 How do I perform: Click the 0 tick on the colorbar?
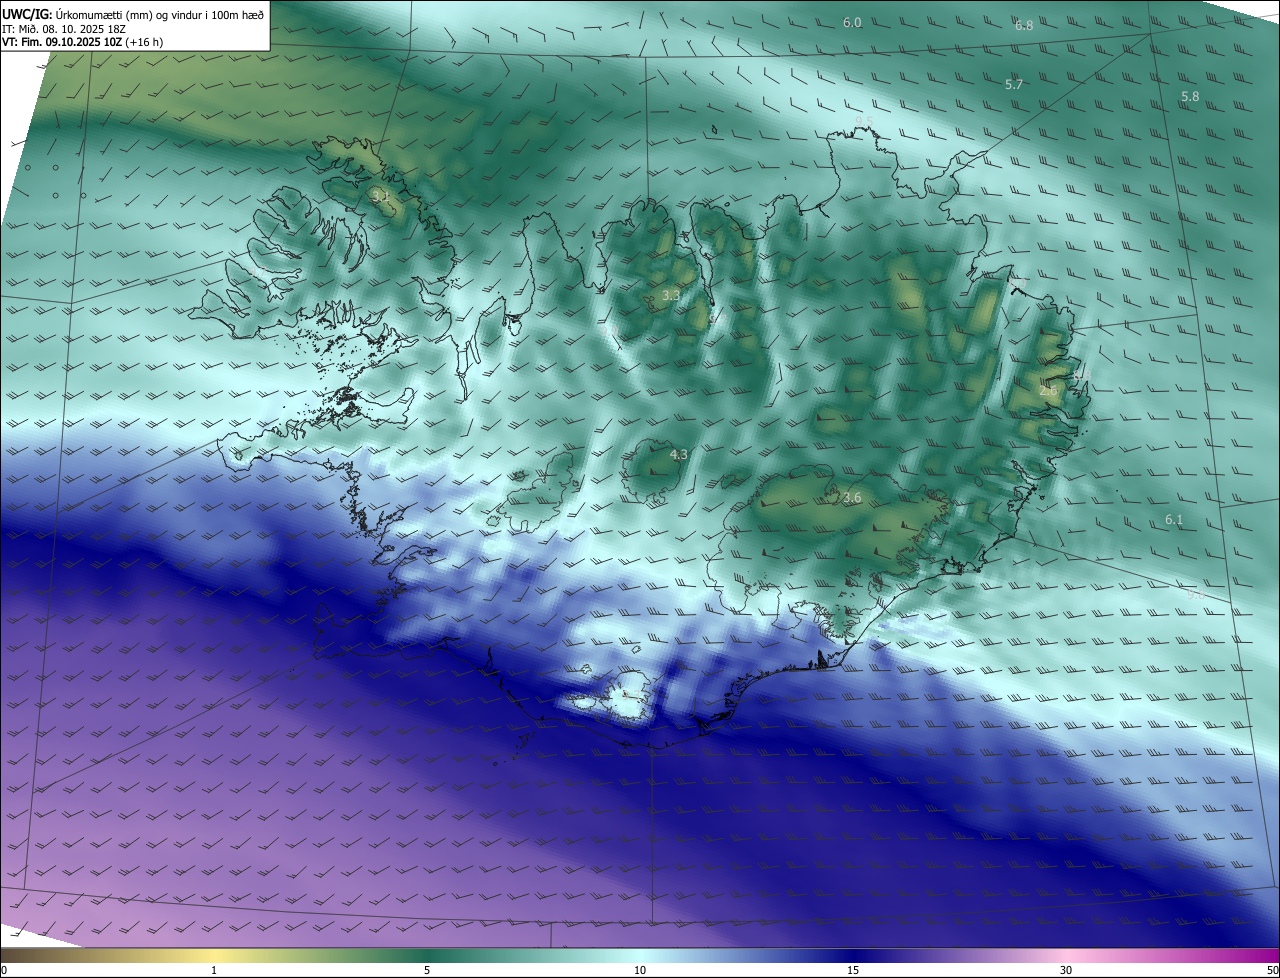point(4,970)
